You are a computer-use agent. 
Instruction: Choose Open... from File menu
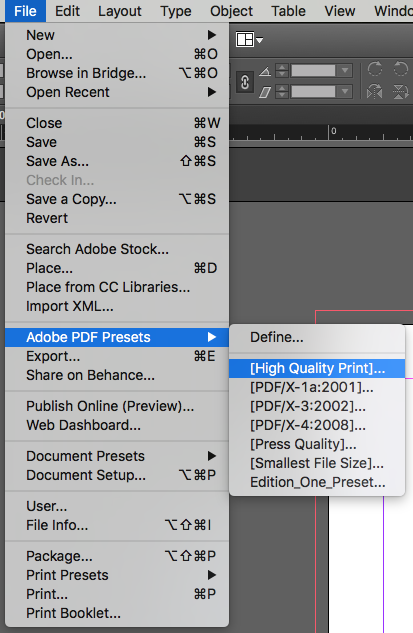click(x=117, y=54)
